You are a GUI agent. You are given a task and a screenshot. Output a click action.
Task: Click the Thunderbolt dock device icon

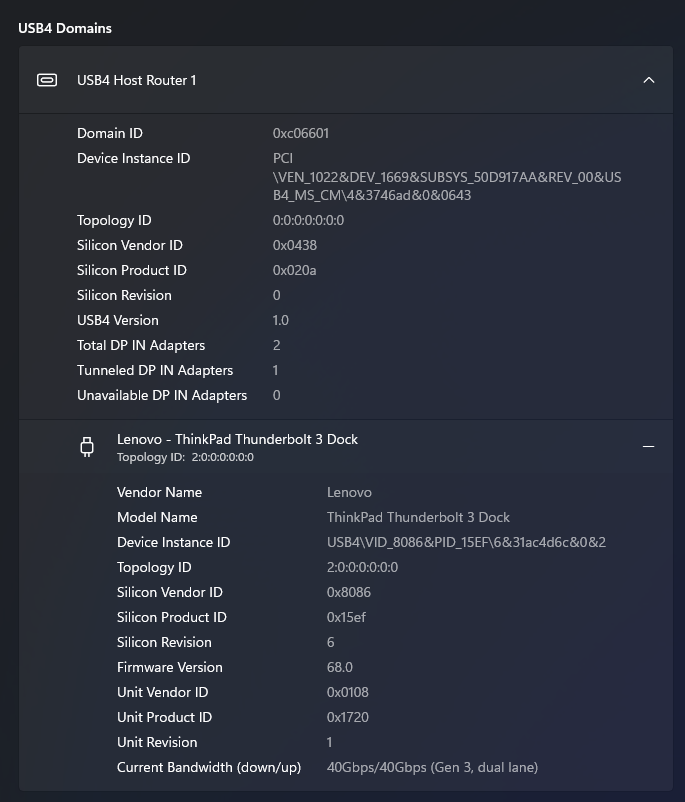[87, 447]
